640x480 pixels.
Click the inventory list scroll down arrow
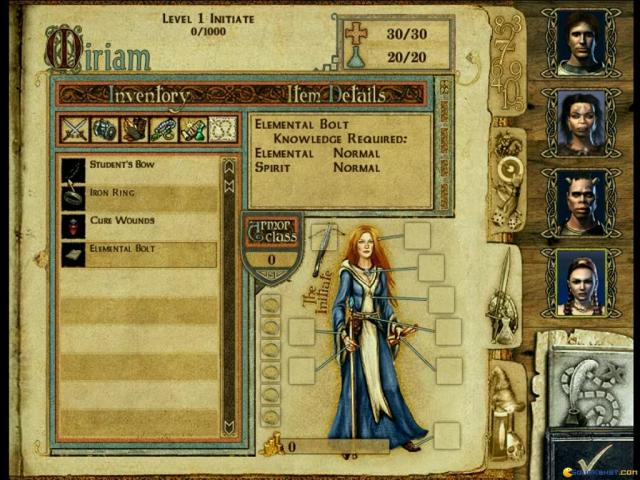(229, 427)
